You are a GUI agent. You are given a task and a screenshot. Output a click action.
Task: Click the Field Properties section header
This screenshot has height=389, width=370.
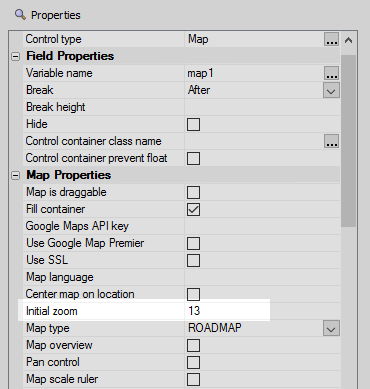coord(70,56)
